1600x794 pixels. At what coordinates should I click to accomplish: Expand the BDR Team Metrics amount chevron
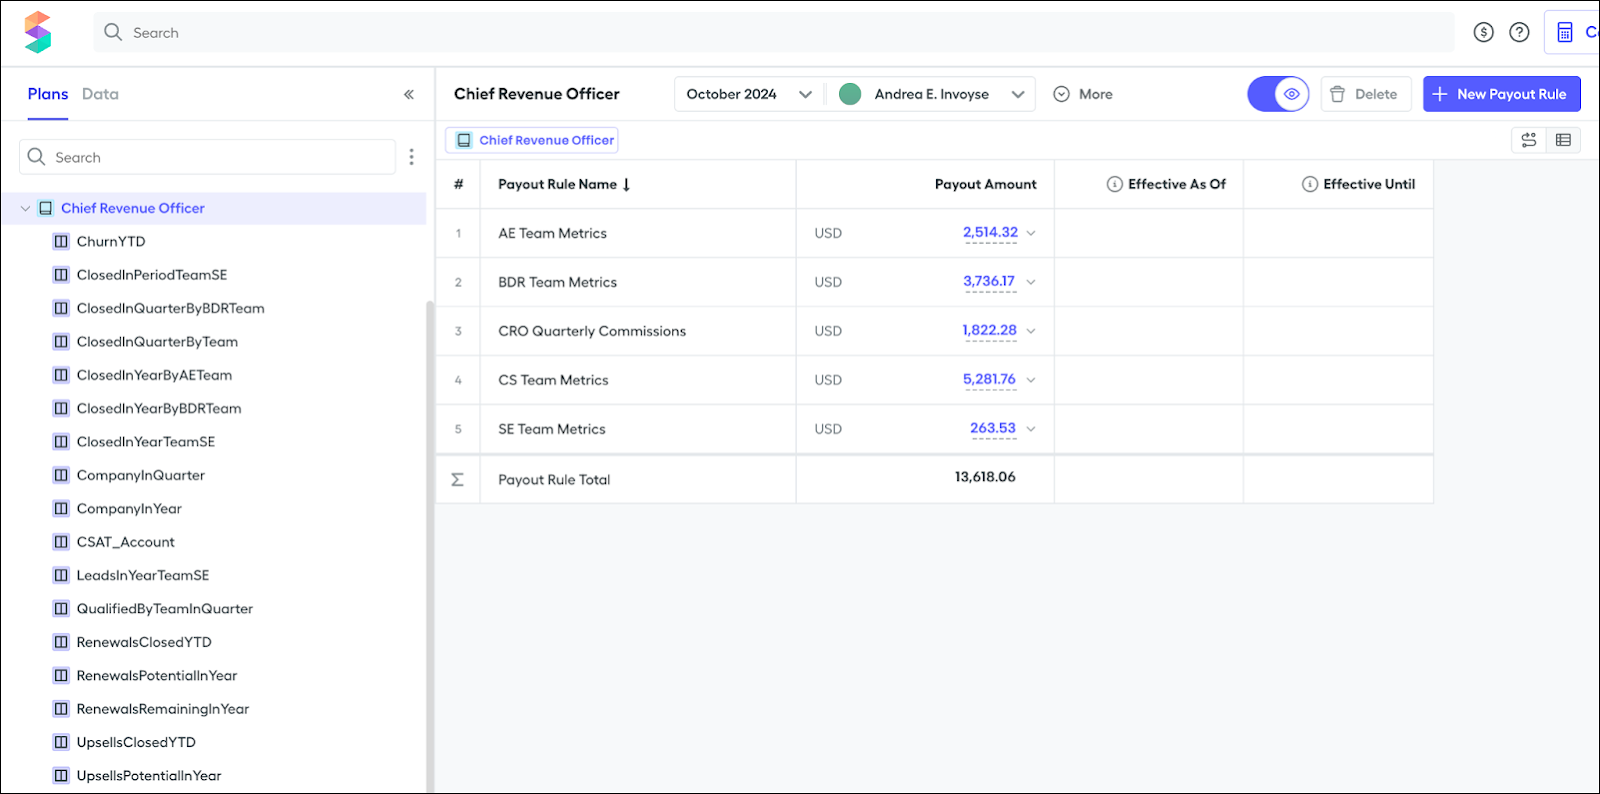click(x=1031, y=282)
